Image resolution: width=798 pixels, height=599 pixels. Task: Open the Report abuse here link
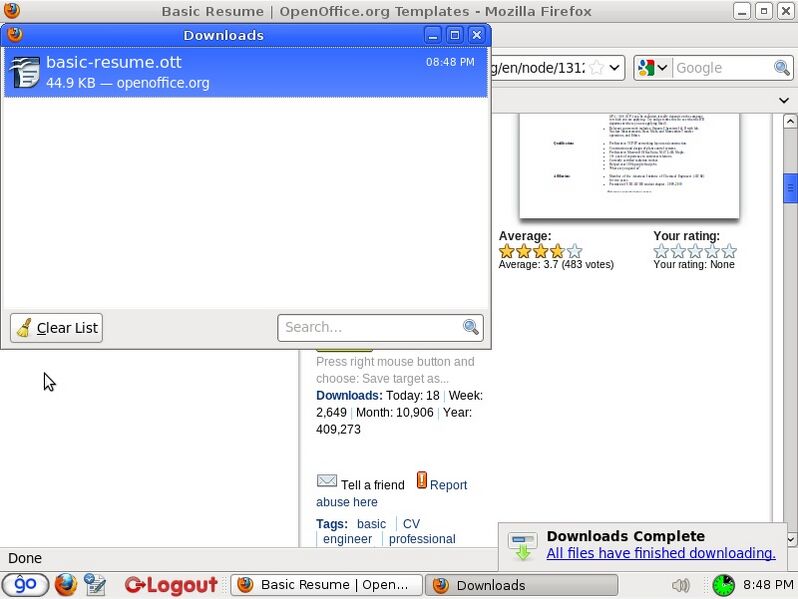[391, 493]
